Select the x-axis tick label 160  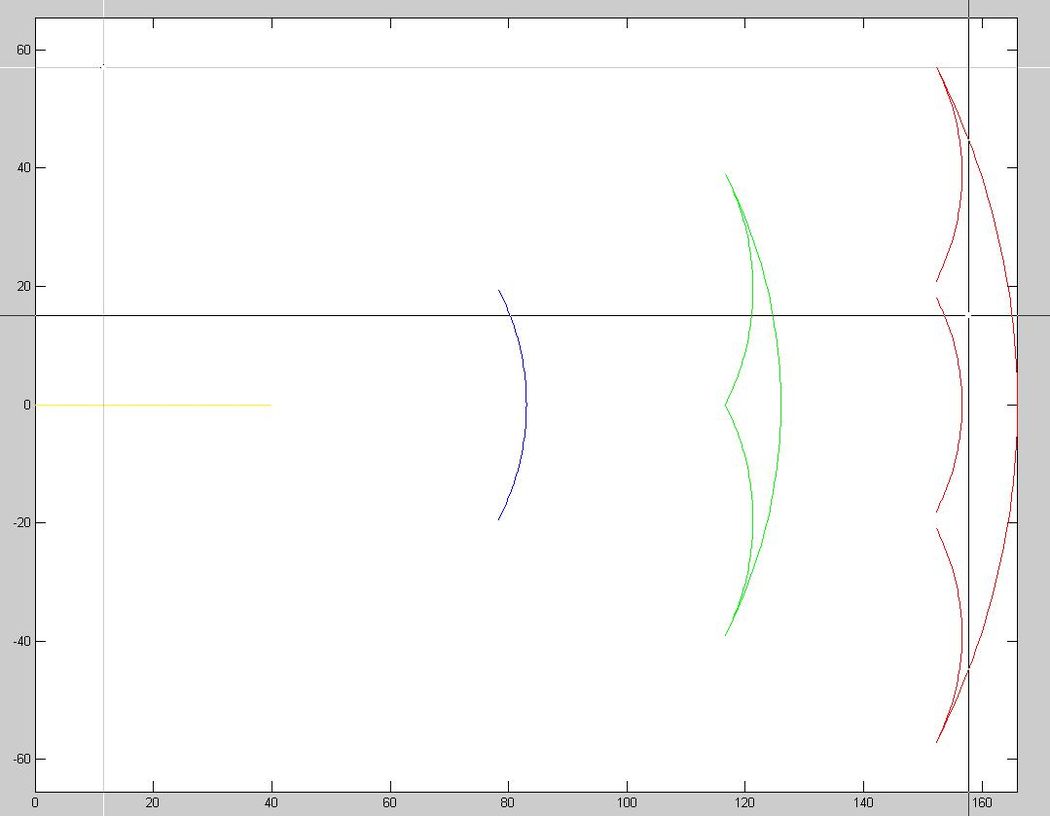click(981, 802)
